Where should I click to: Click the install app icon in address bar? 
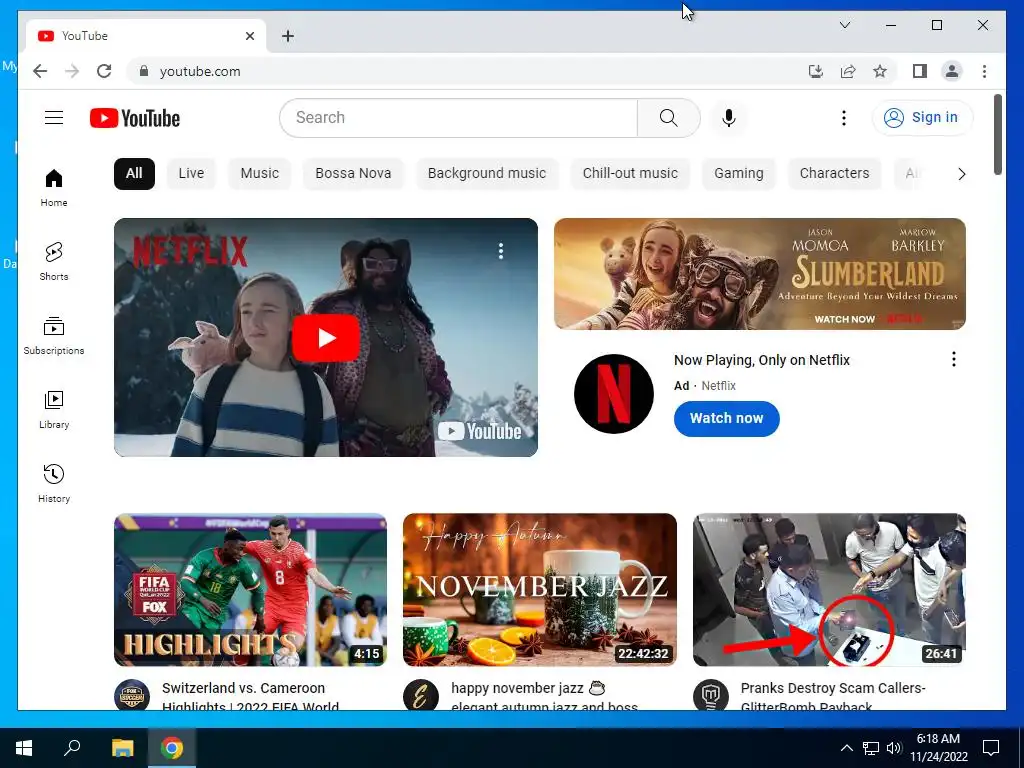pos(816,71)
